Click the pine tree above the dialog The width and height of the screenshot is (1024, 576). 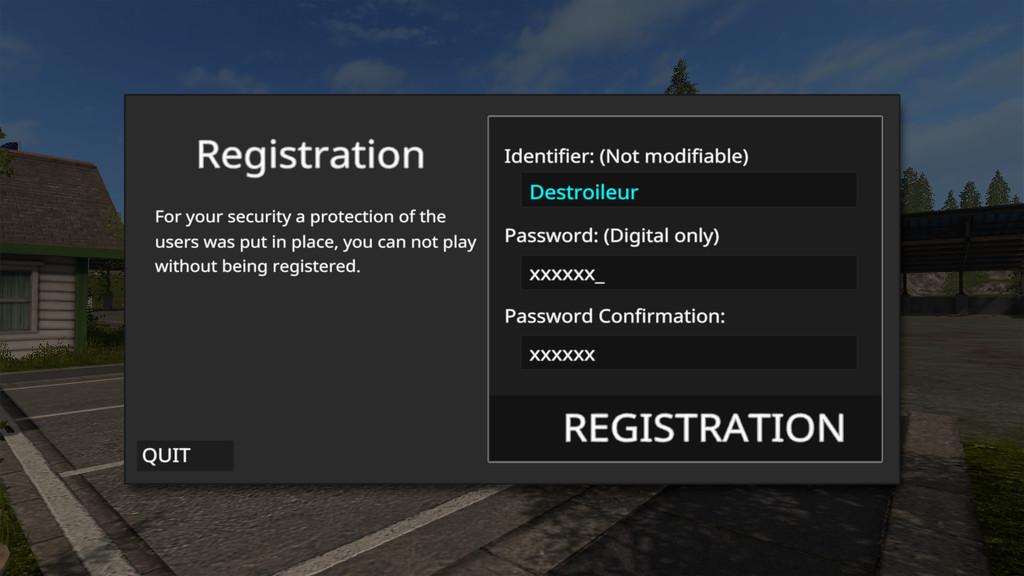(682, 76)
